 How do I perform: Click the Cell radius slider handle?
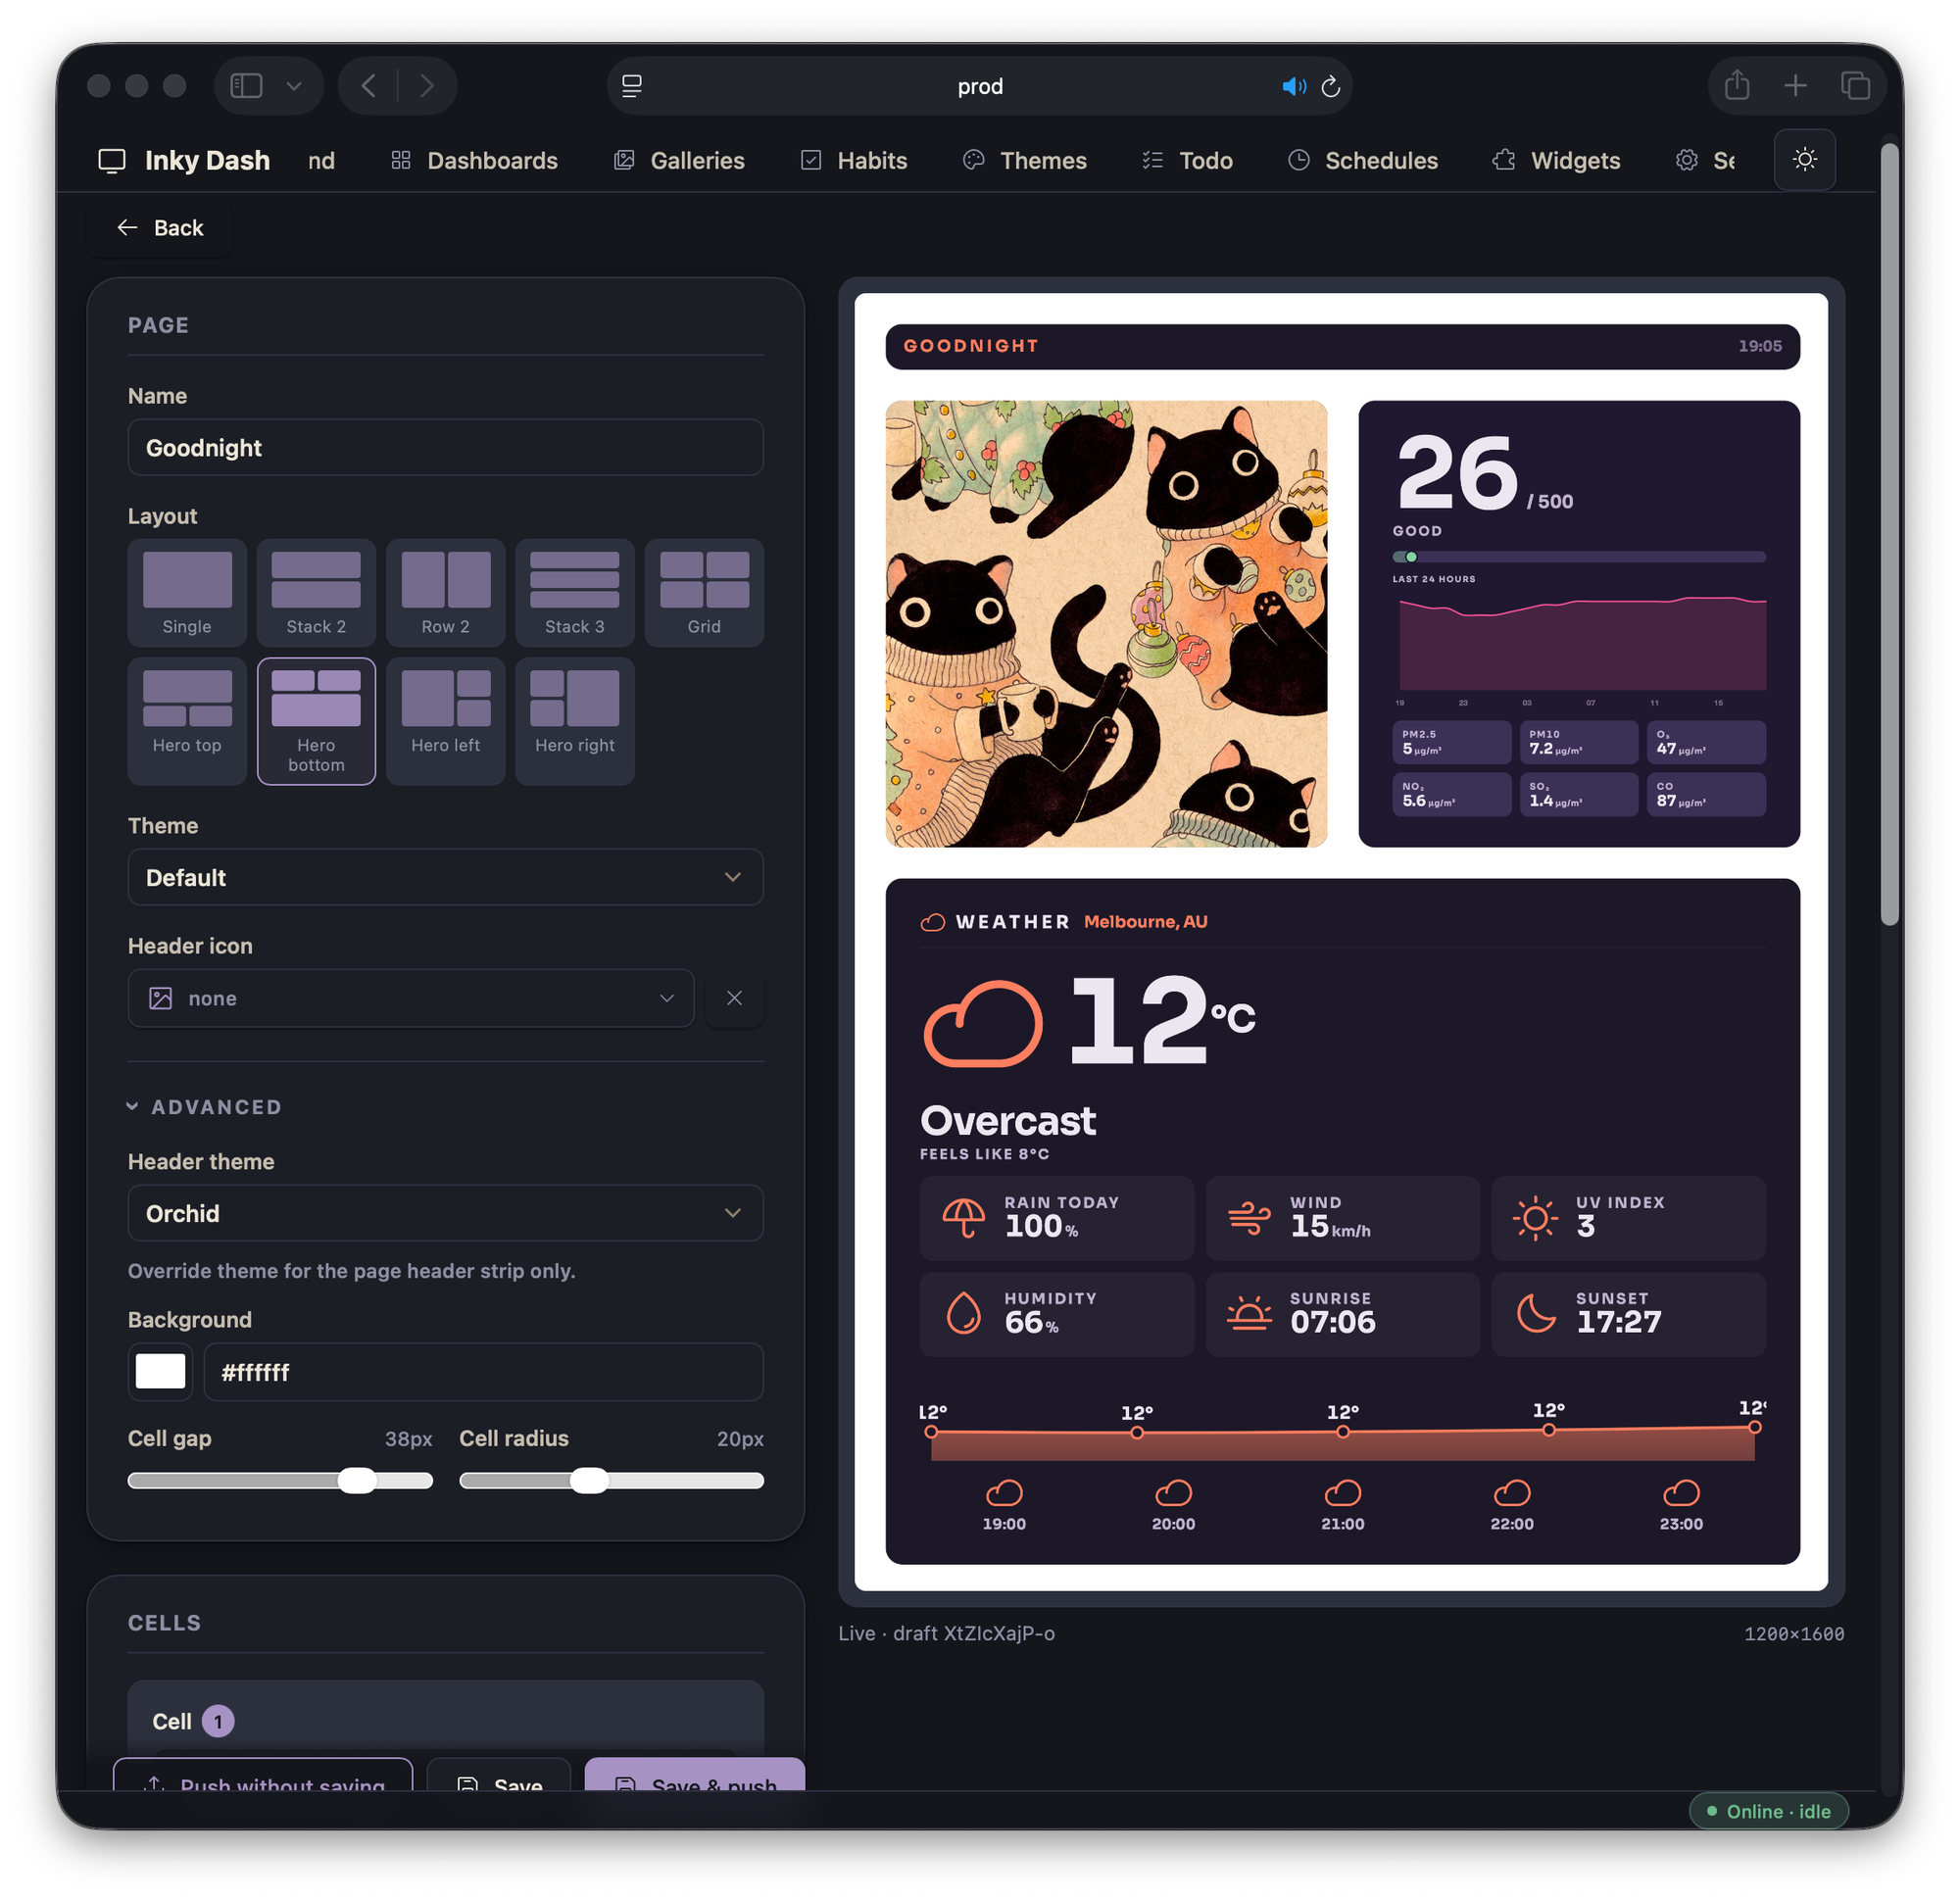pos(589,1481)
